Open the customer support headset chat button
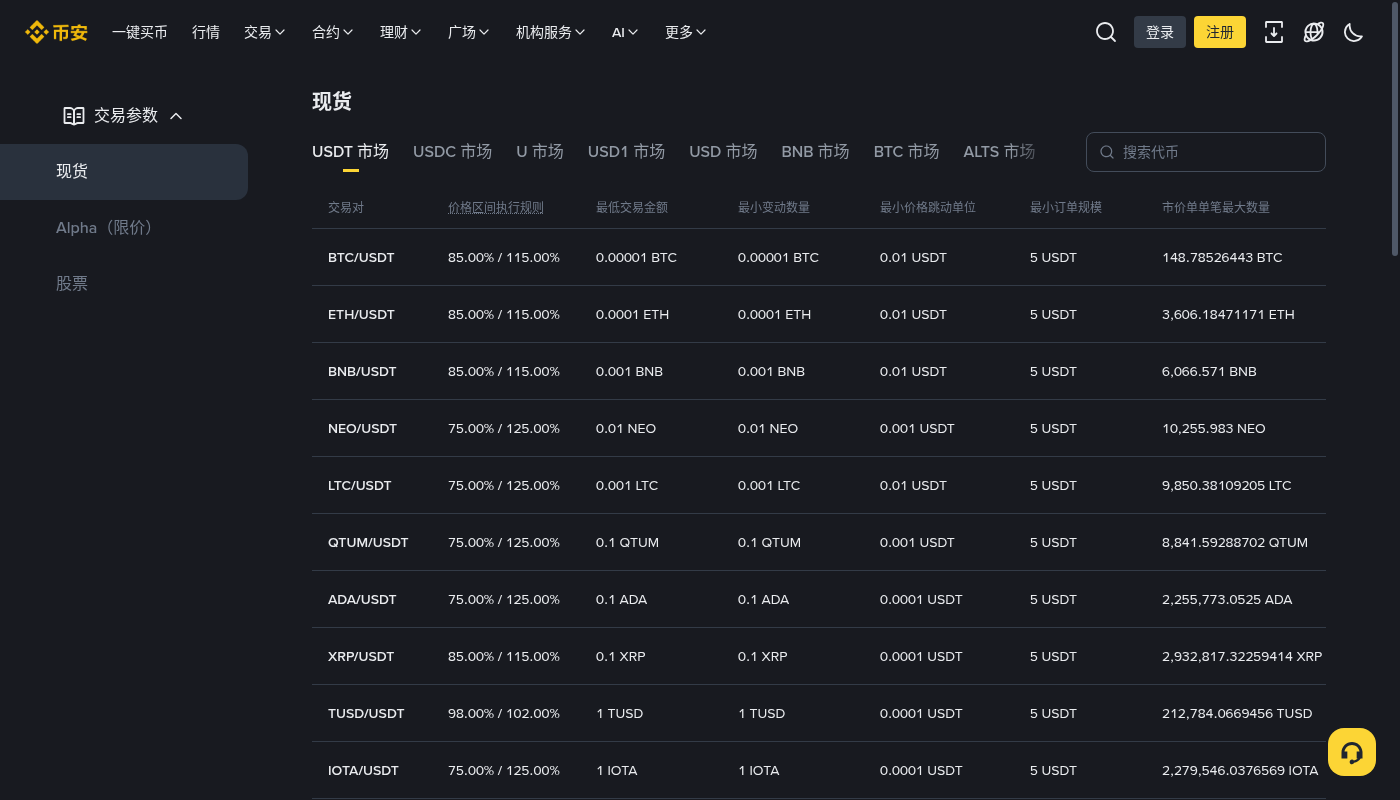 point(1352,752)
